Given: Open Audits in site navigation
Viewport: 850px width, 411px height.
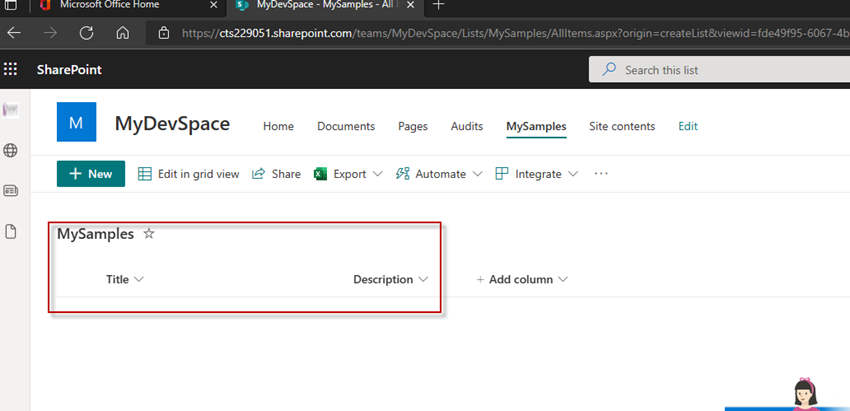Looking at the screenshot, I should (467, 126).
